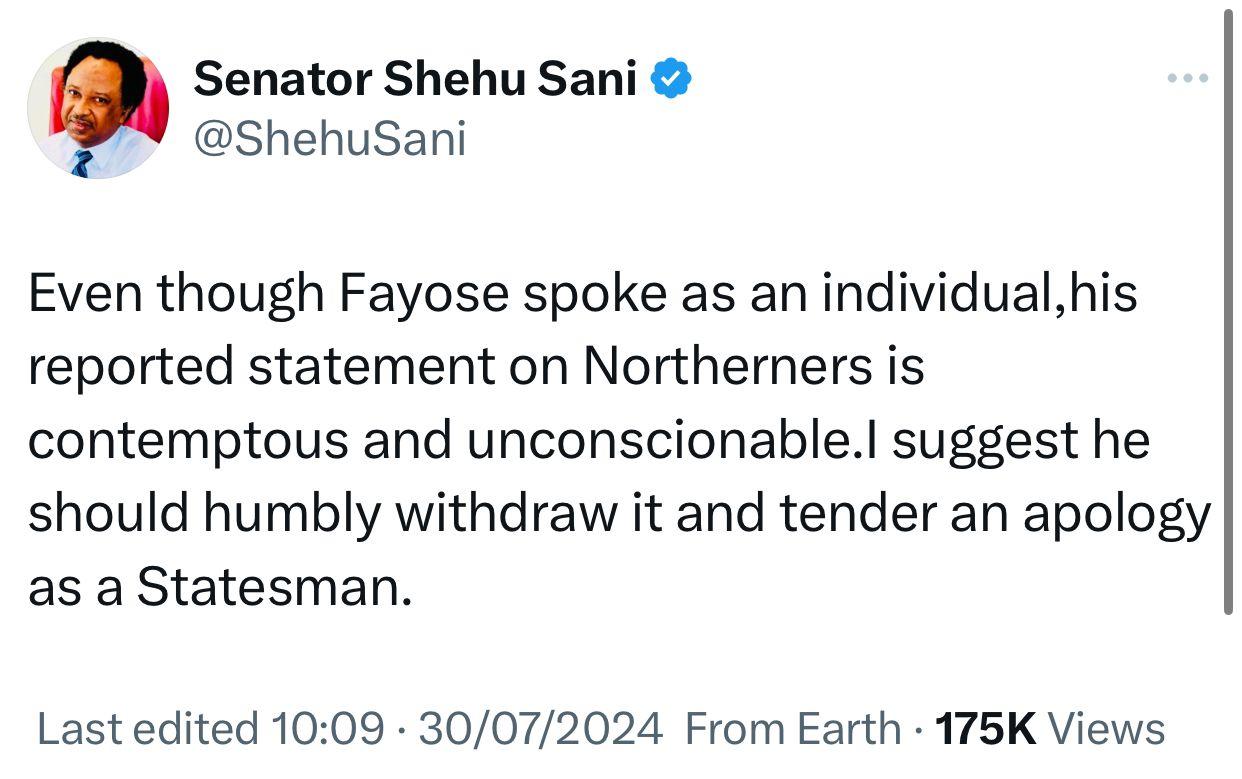Click the display name Senator Shehu Sani
The height and width of the screenshot is (779, 1242).
pos(415,78)
